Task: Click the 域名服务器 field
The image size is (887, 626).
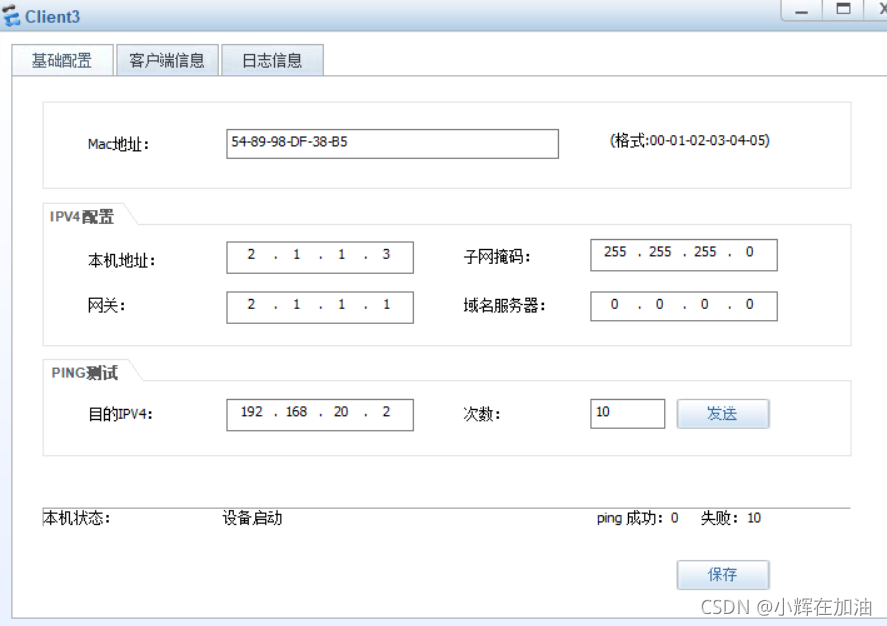Action: click(683, 306)
